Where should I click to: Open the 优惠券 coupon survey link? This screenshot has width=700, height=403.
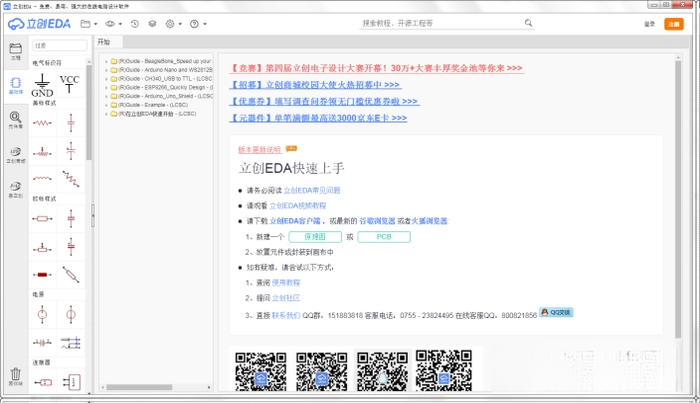(324, 102)
